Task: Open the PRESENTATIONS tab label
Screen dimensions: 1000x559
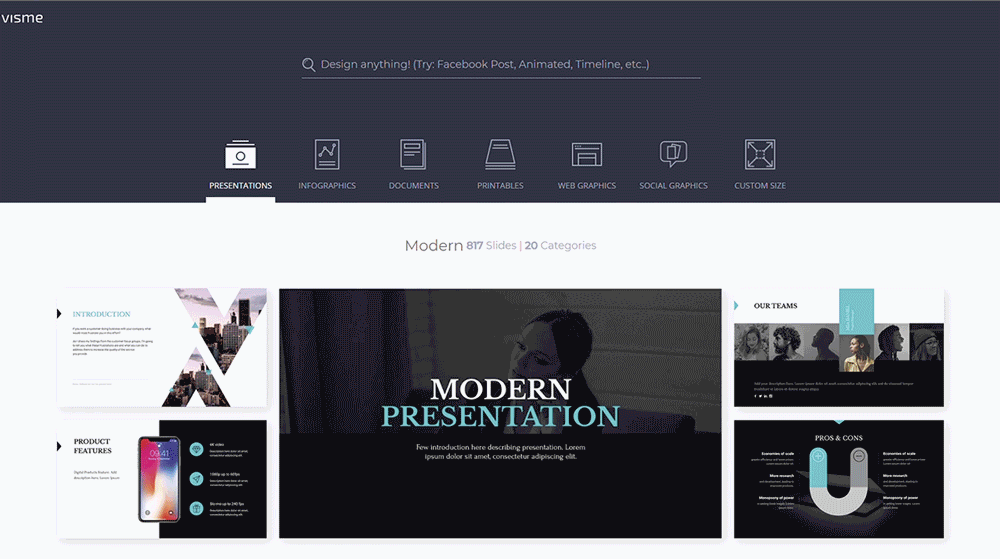Action: click(x=240, y=185)
